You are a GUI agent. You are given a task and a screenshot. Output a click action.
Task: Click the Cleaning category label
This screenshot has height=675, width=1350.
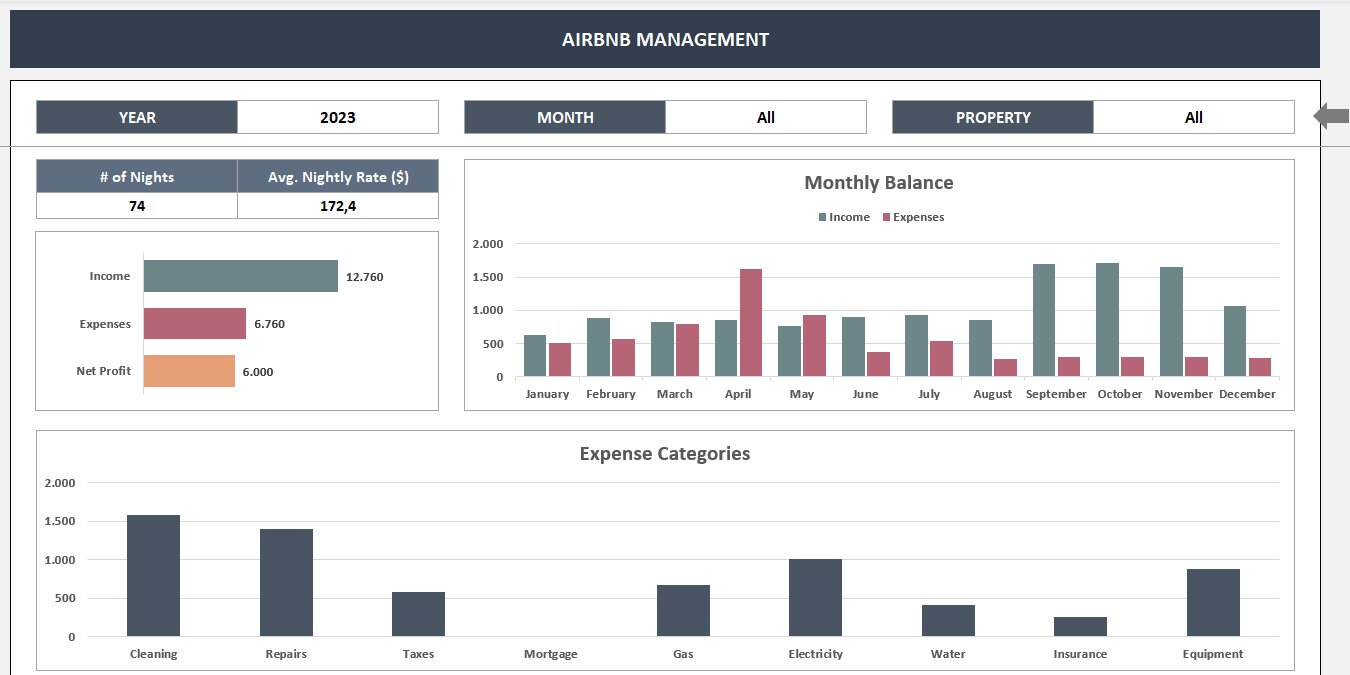(153, 654)
